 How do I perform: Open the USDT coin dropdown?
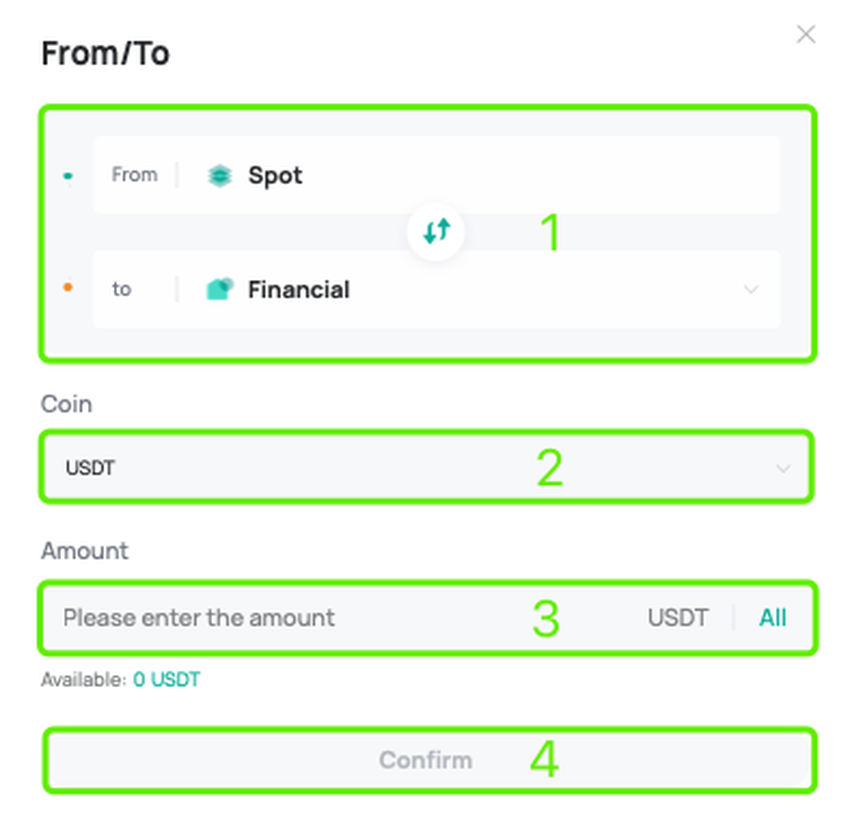(400, 467)
